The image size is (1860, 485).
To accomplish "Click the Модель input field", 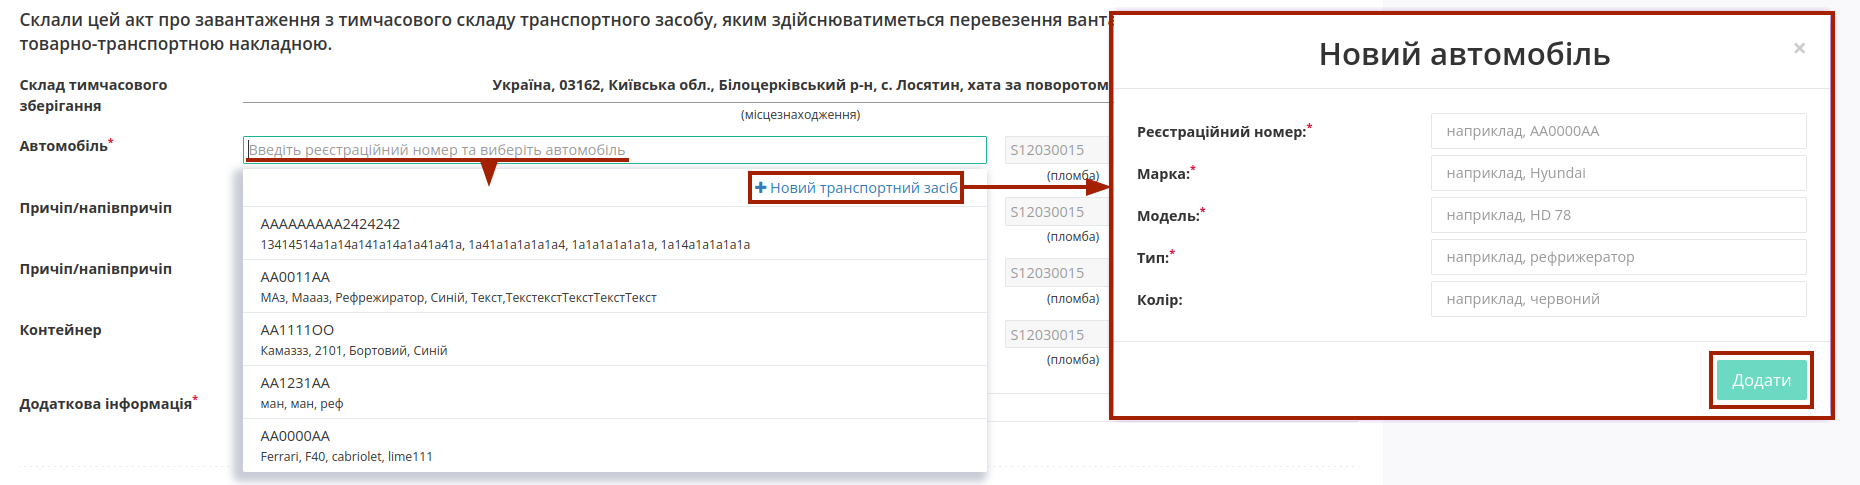I will click(1618, 215).
